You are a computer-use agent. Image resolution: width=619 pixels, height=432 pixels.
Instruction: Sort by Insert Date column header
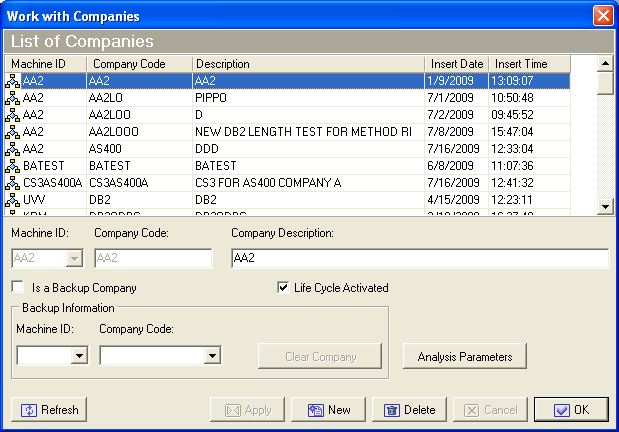click(x=457, y=64)
